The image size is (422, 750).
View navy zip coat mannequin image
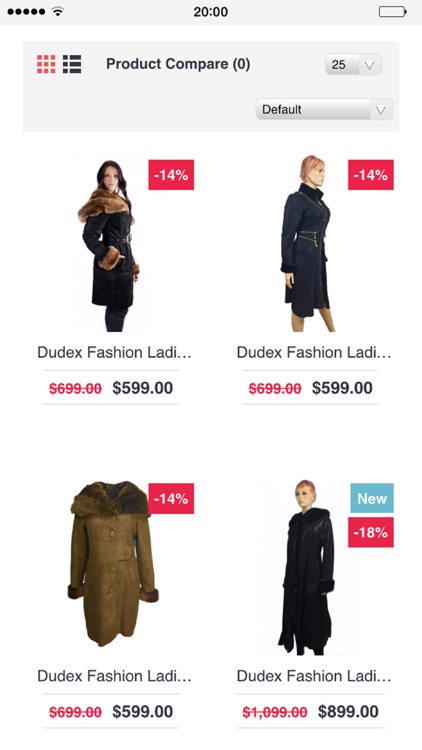point(308,243)
